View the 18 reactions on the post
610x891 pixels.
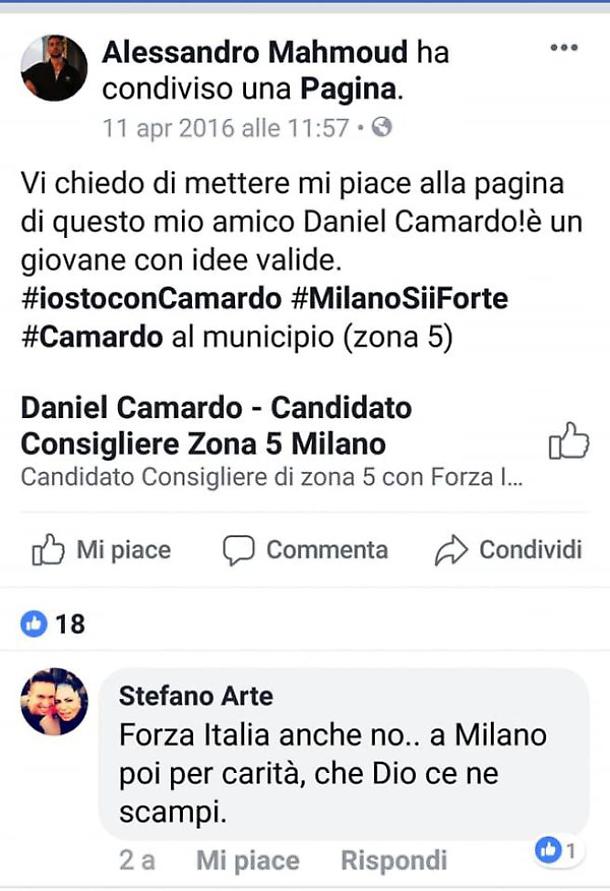tap(53, 625)
